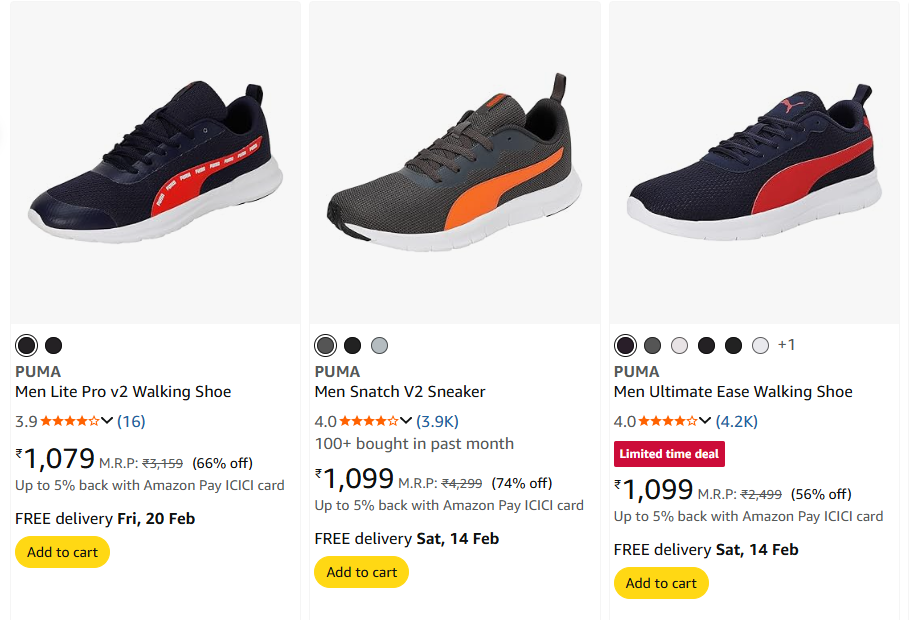Expand rating chevron for Ultimate Ease Walking Shoe
Viewport: 909px width, 620px height.
point(705,421)
